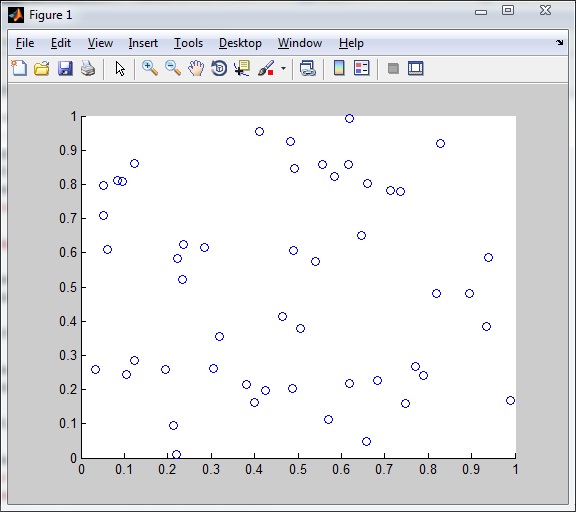The image size is (576, 512).
Task: Print the figure using printer icon
Action: [88, 68]
